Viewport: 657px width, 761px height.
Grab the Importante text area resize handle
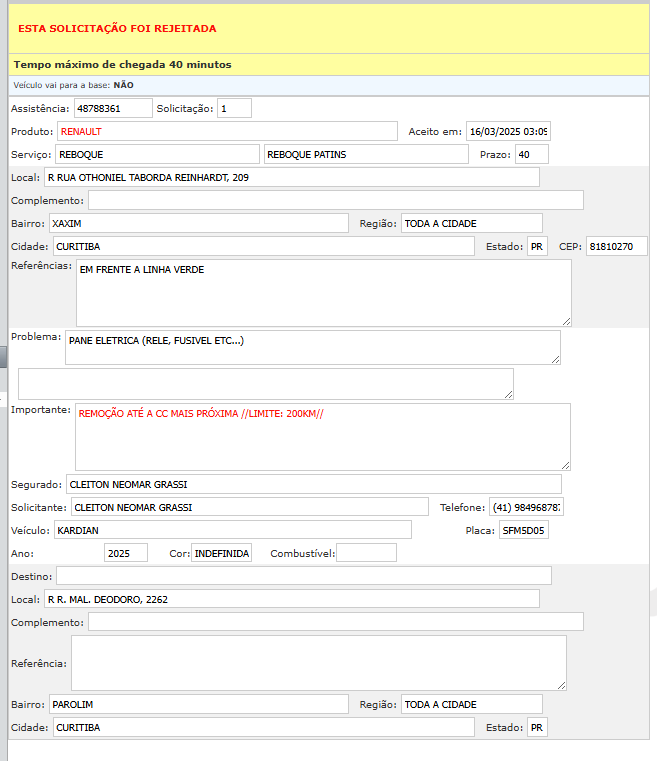pyautogui.click(x=565, y=465)
